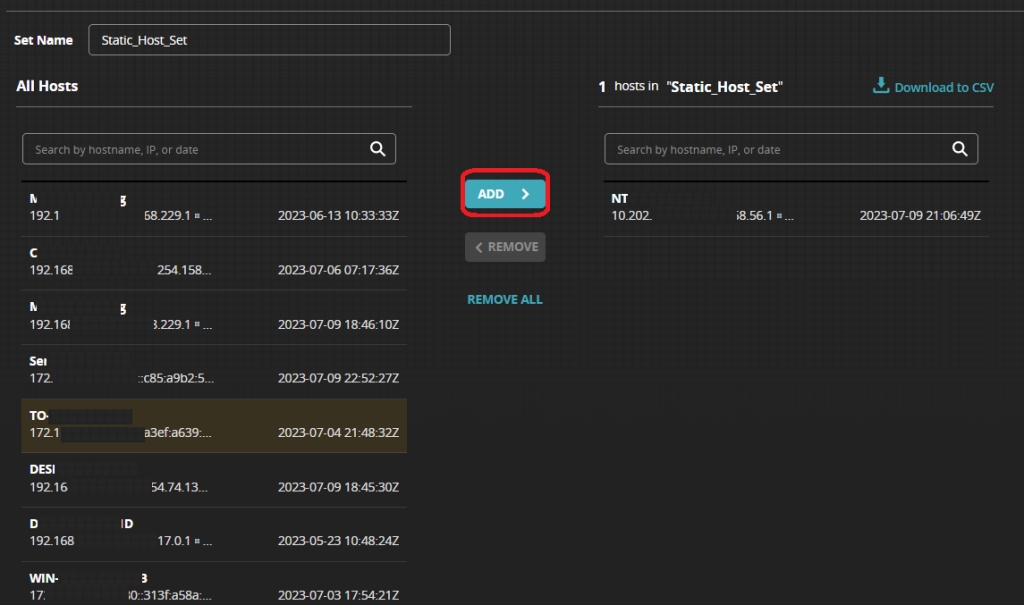The height and width of the screenshot is (605, 1024).
Task: Click the download arrow icon beside CSV link
Action: pyautogui.click(x=881, y=86)
